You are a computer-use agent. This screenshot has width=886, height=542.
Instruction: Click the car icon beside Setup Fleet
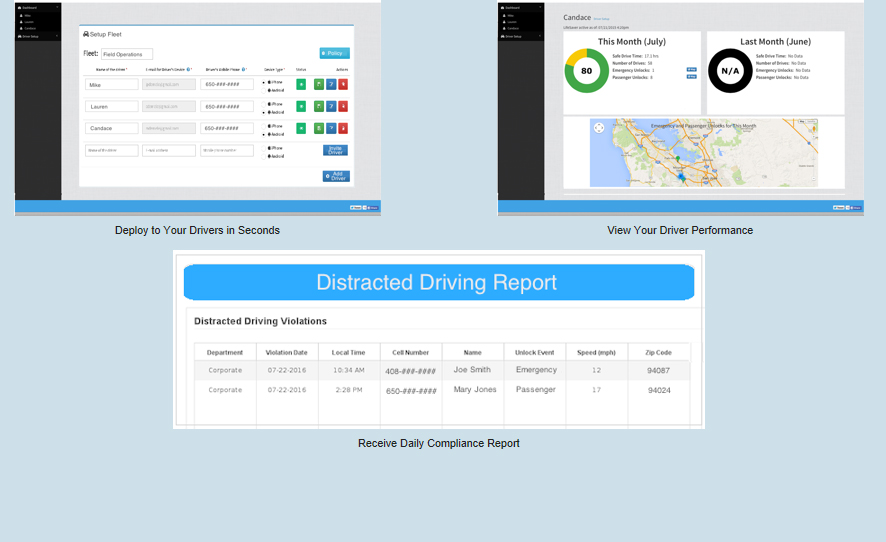86,34
